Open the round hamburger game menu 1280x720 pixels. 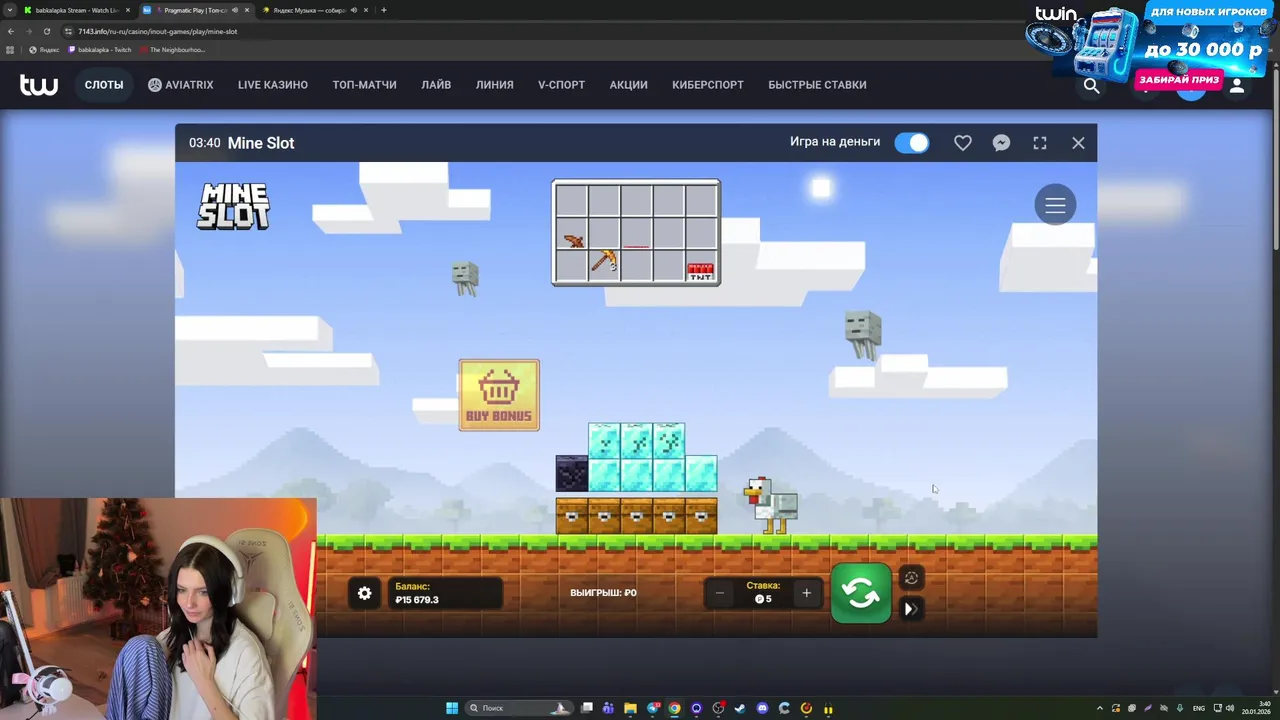(1055, 205)
